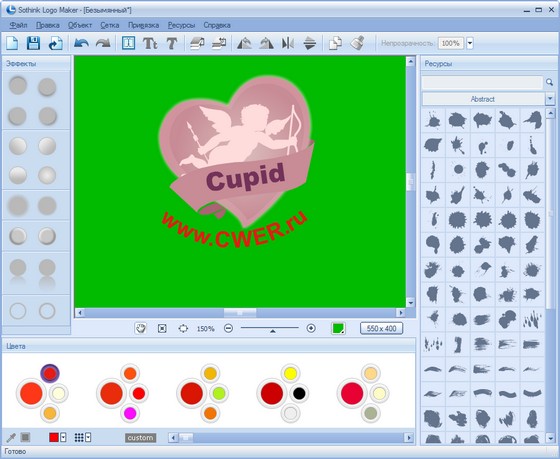Zoom out with the minus button
Screen dimensions: 560x459
[x=229, y=328]
